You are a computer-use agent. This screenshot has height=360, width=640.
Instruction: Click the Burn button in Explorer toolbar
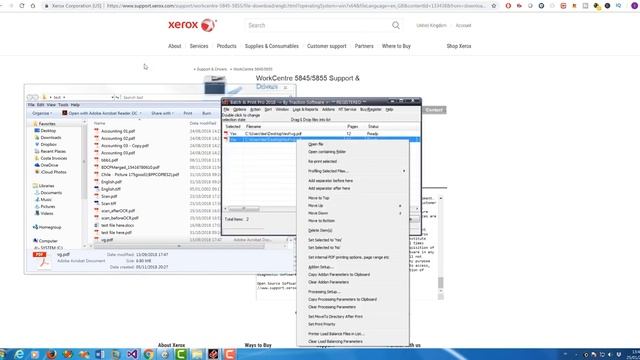(207, 113)
